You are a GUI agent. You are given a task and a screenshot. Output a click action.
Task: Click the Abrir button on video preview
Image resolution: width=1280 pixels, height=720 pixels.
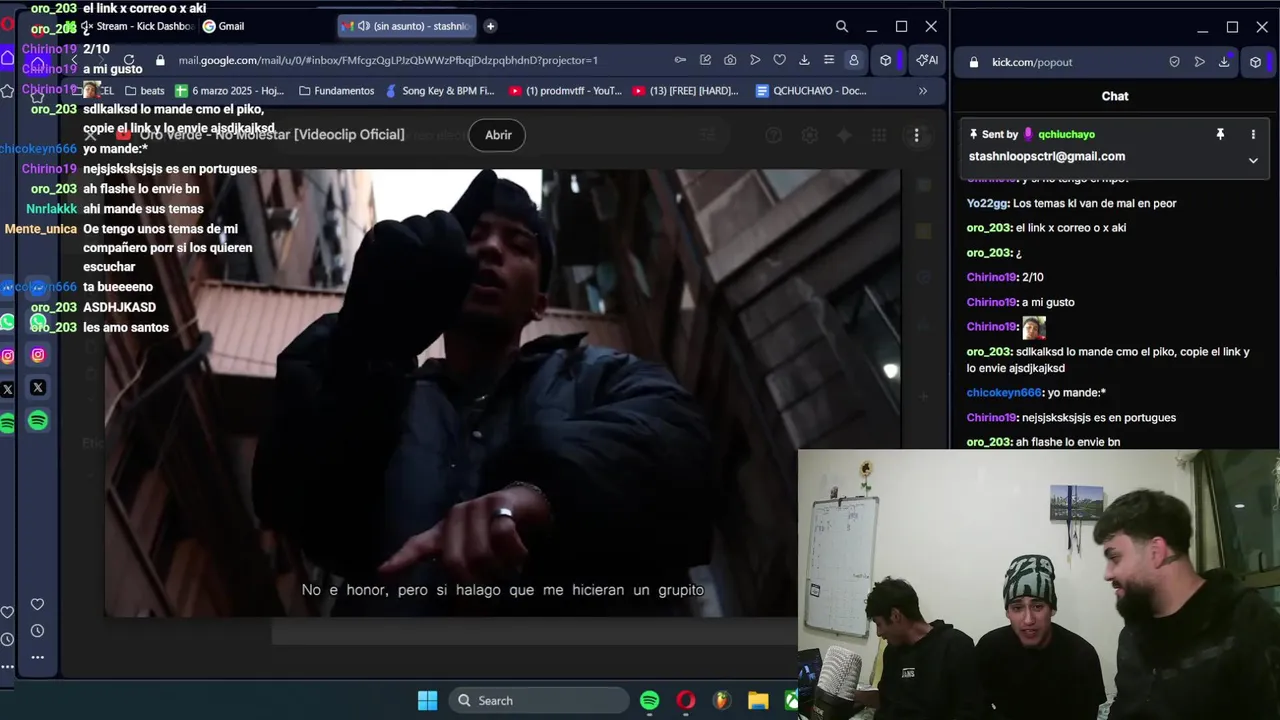click(x=498, y=135)
